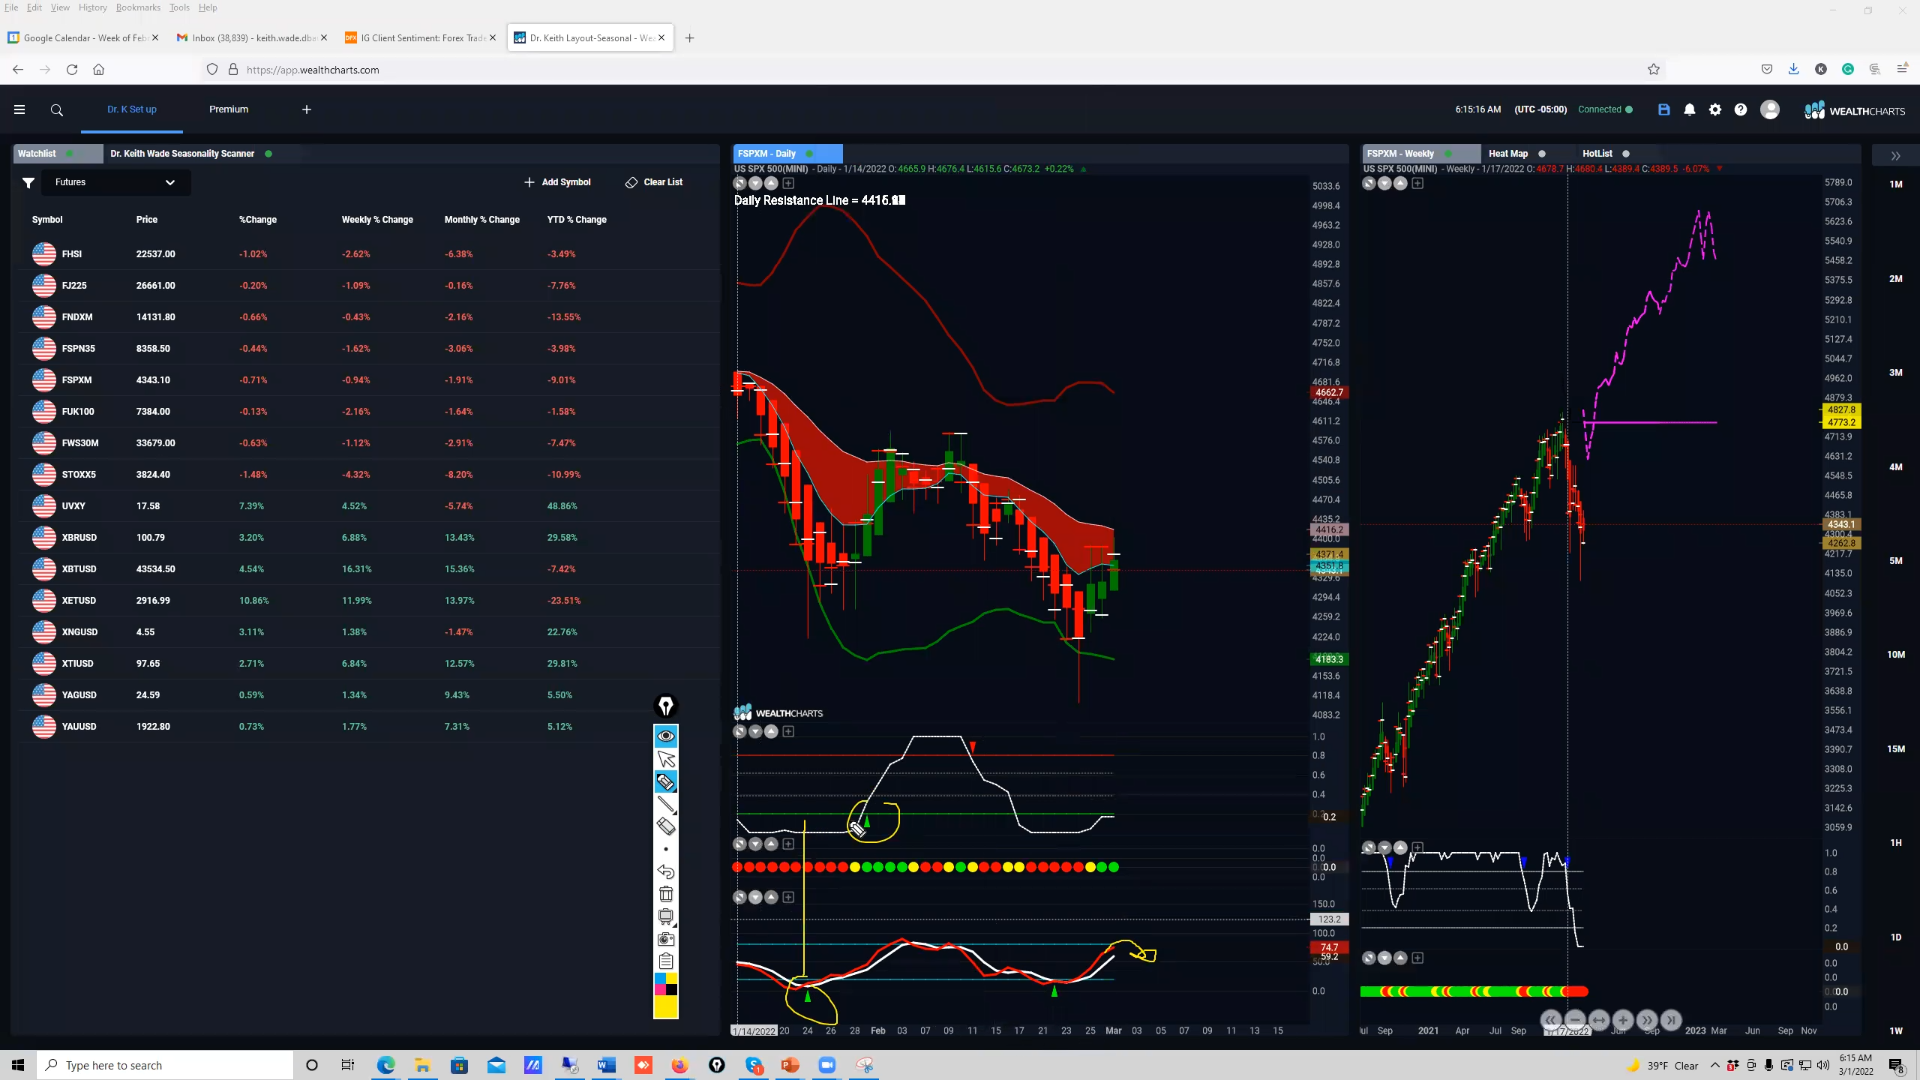Toggle annotation visibility eye icon
Viewport: 1920px width, 1080px height.
point(666,736)
